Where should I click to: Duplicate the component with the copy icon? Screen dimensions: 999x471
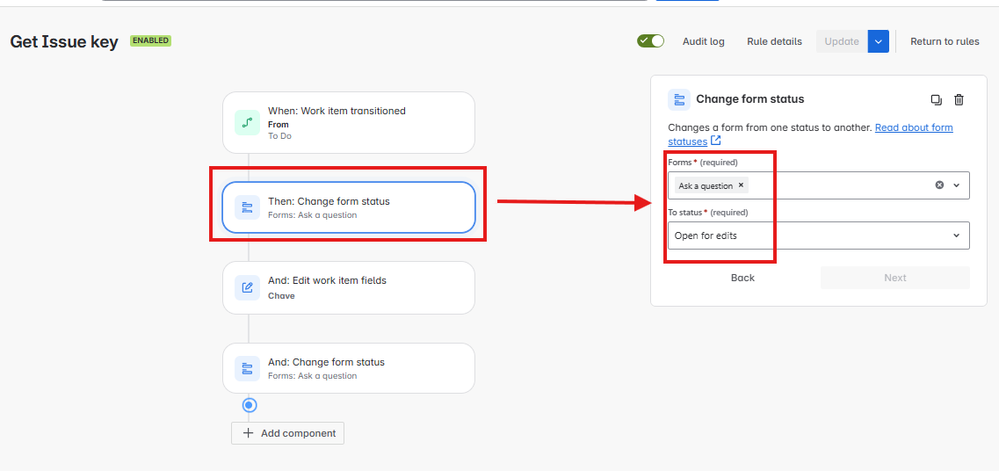tap(936, 99)
